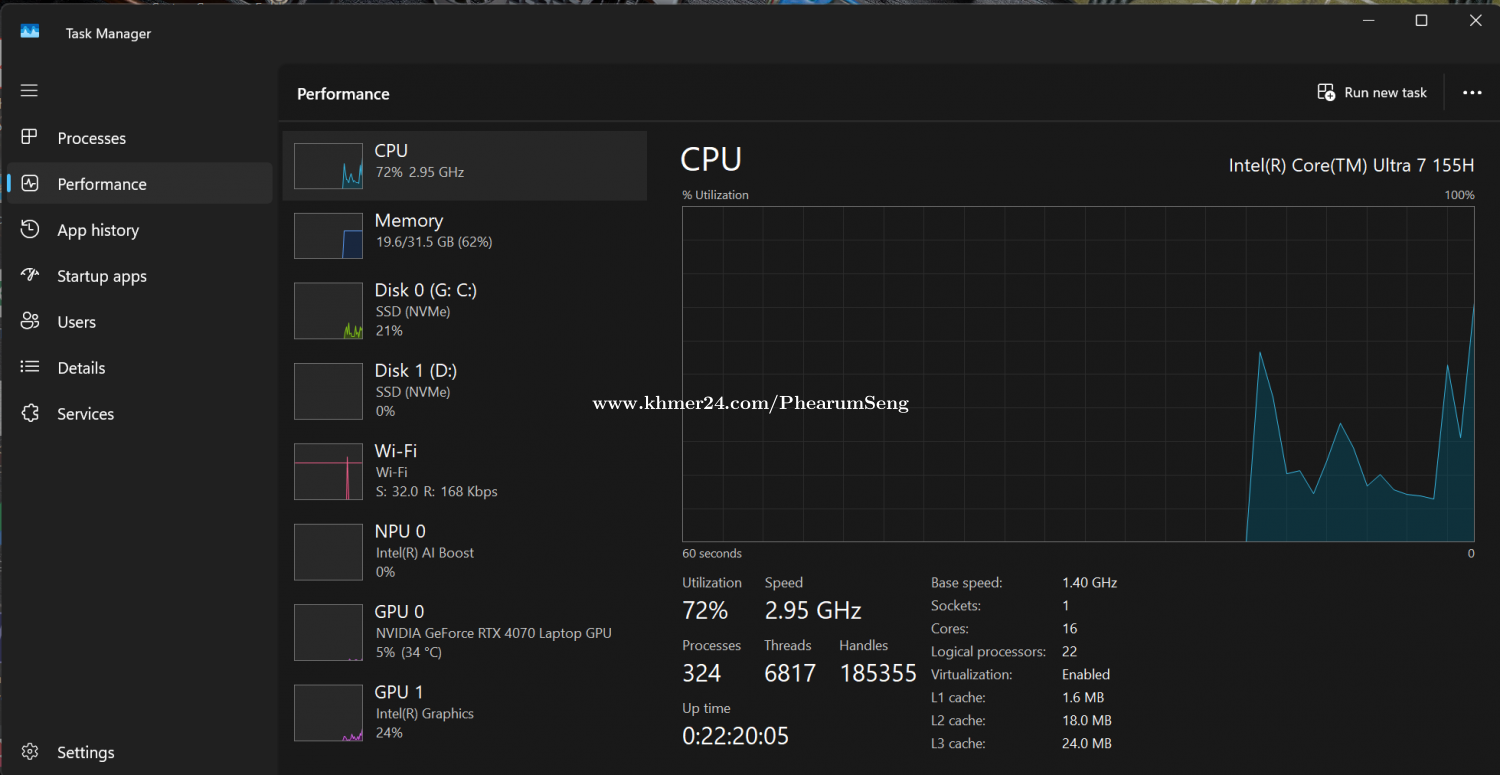This screenshot has width=1500, height=775.
Task: Click the 324 processes count
Action: coord(702,673)
